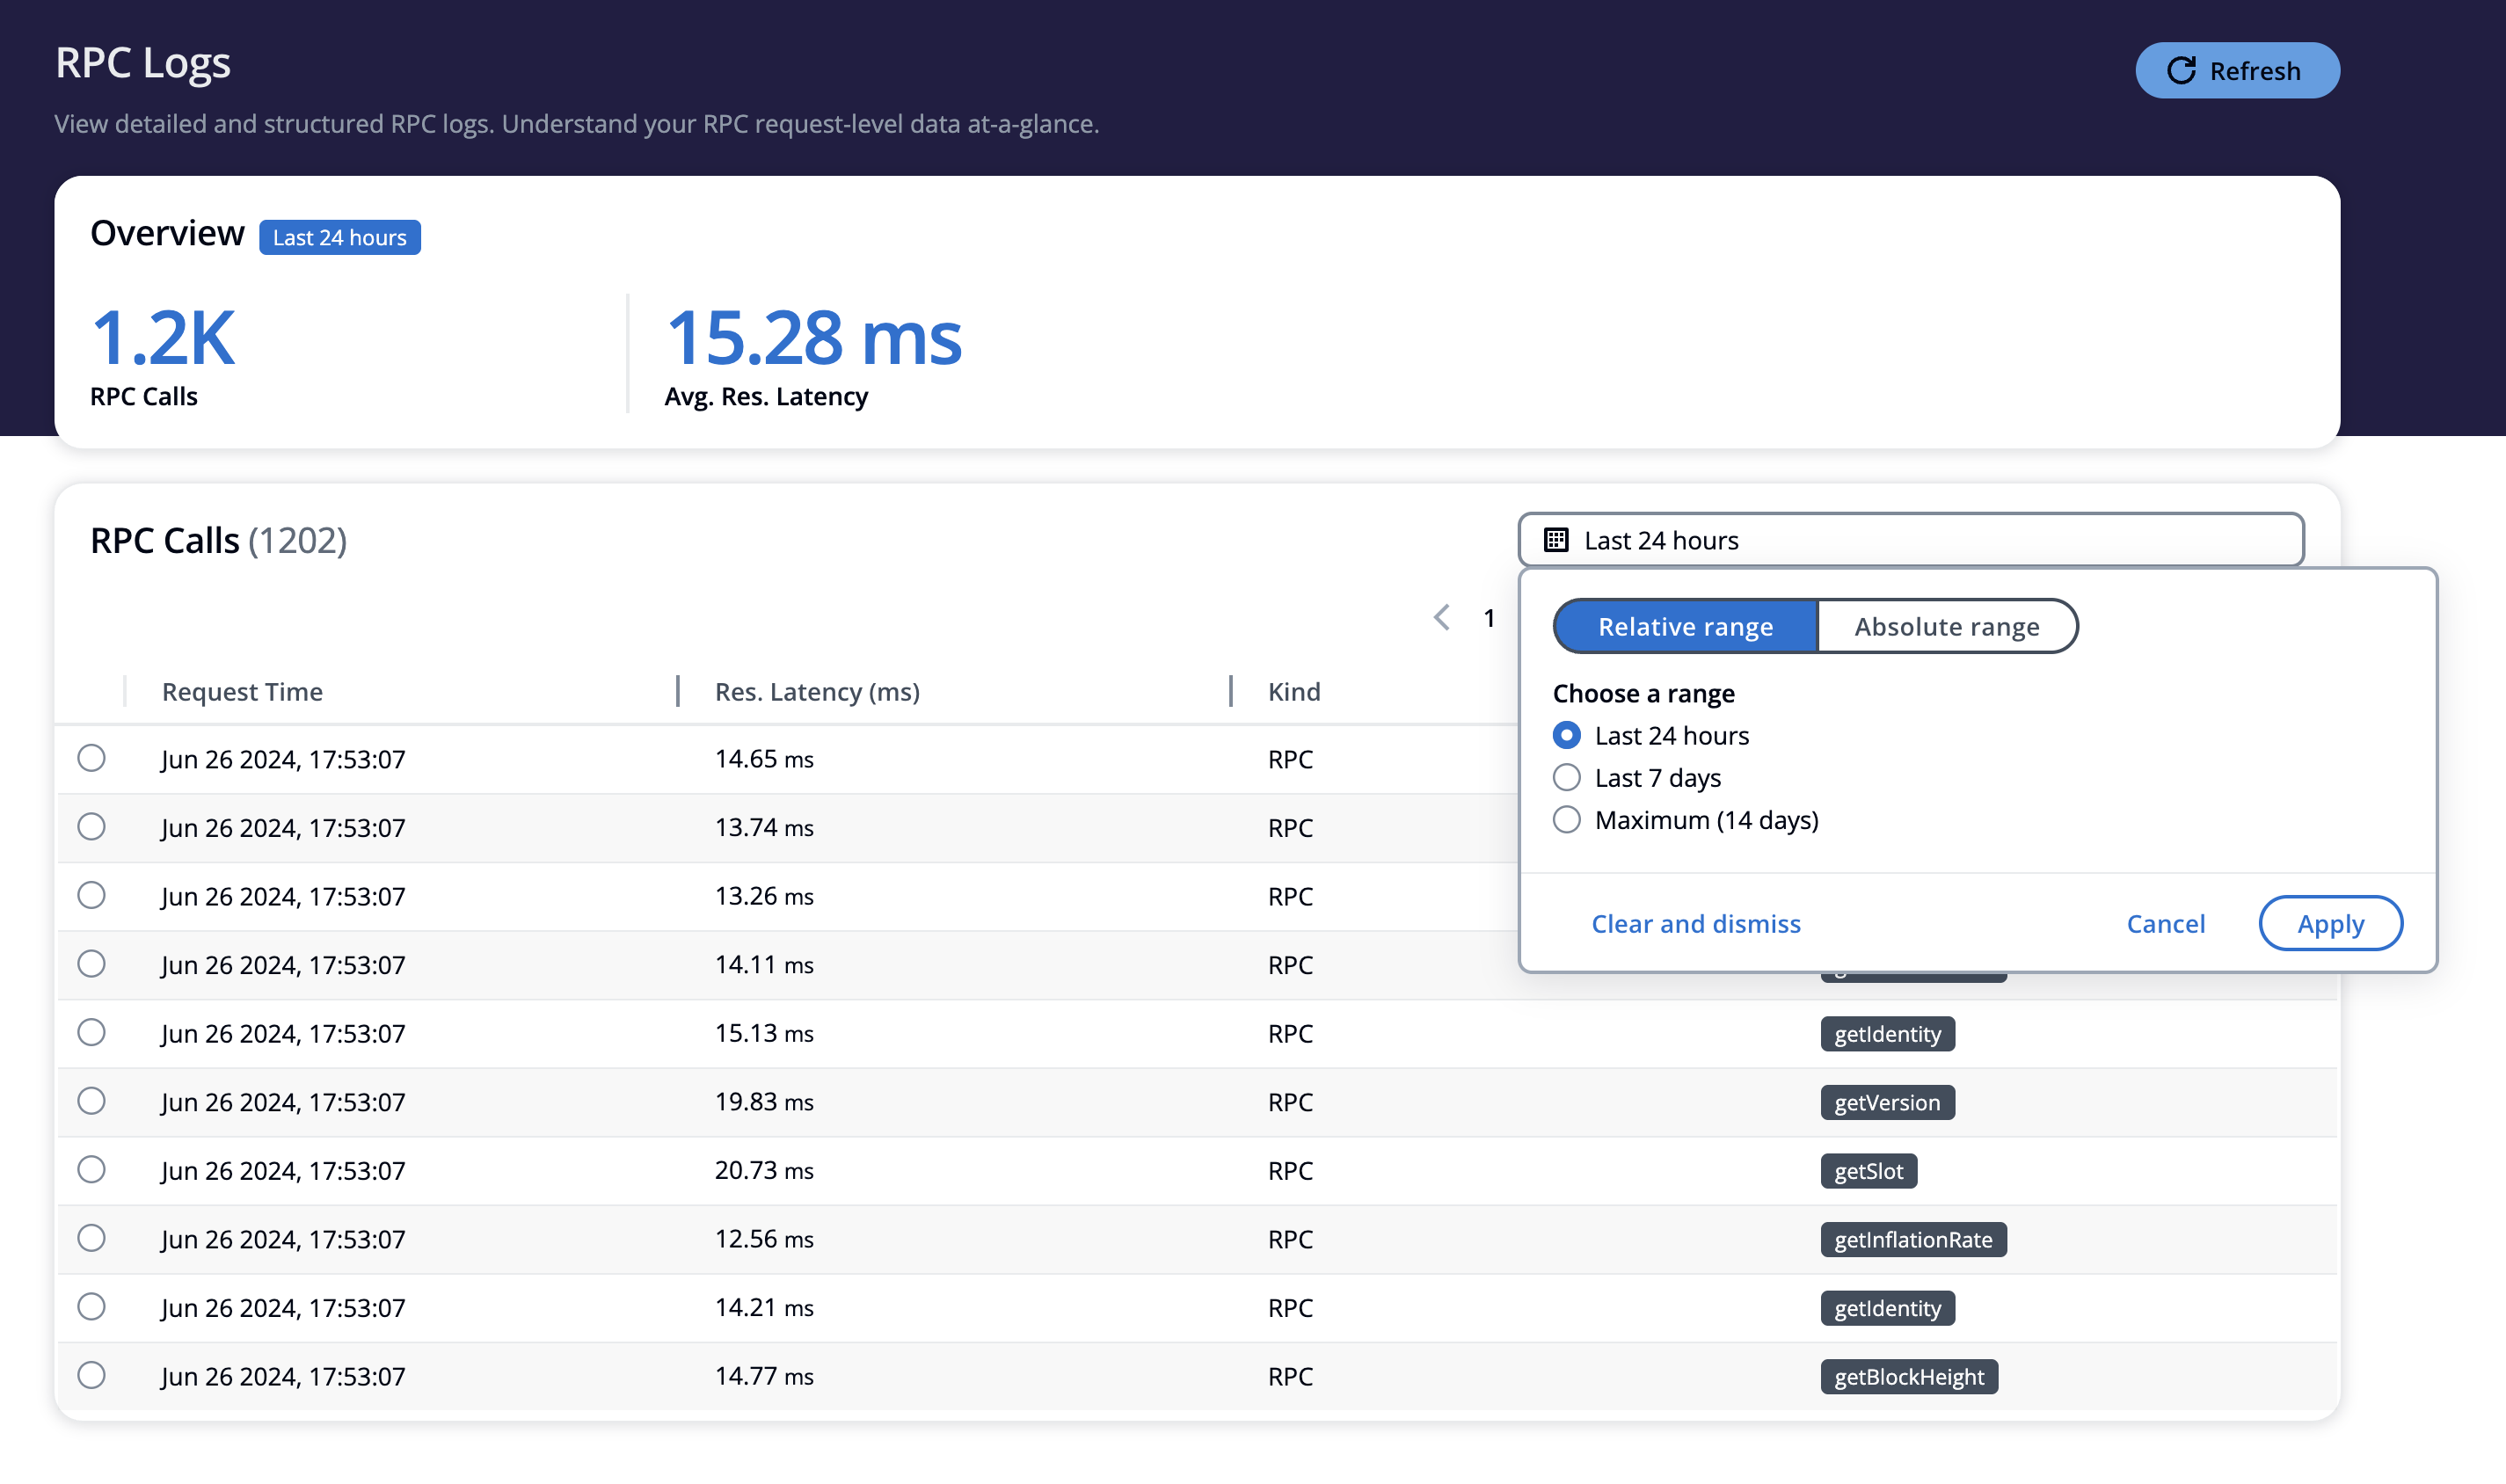Click the Refresh button

click(x=2237, y=71)
